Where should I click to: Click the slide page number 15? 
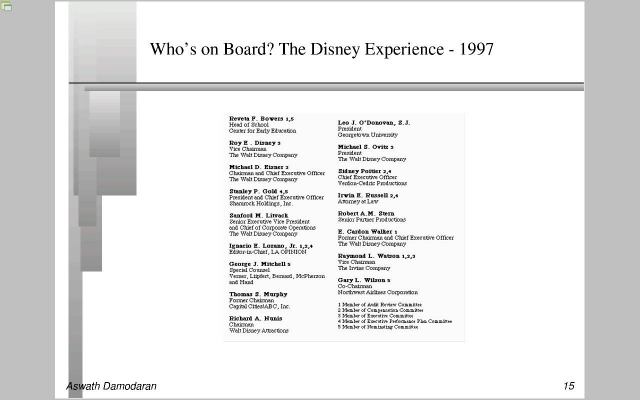coord(569,386)
